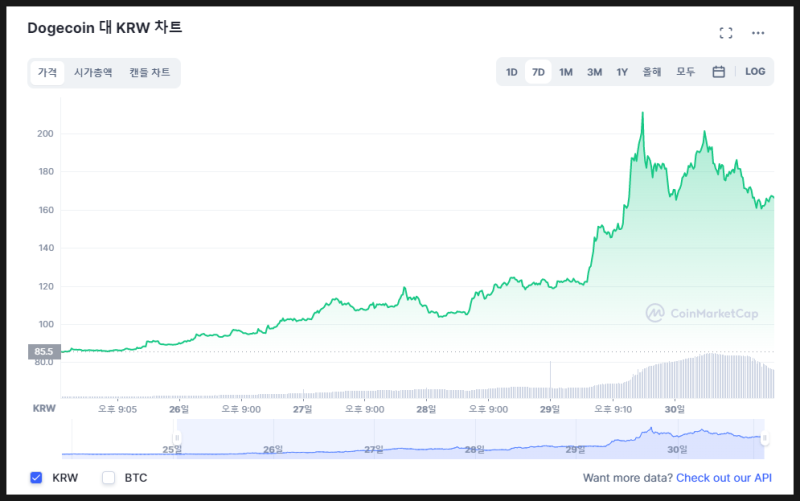Viewport: 800px width, 501px height.
Task: Open the fullscreen chart view icon
Action: 726,33
